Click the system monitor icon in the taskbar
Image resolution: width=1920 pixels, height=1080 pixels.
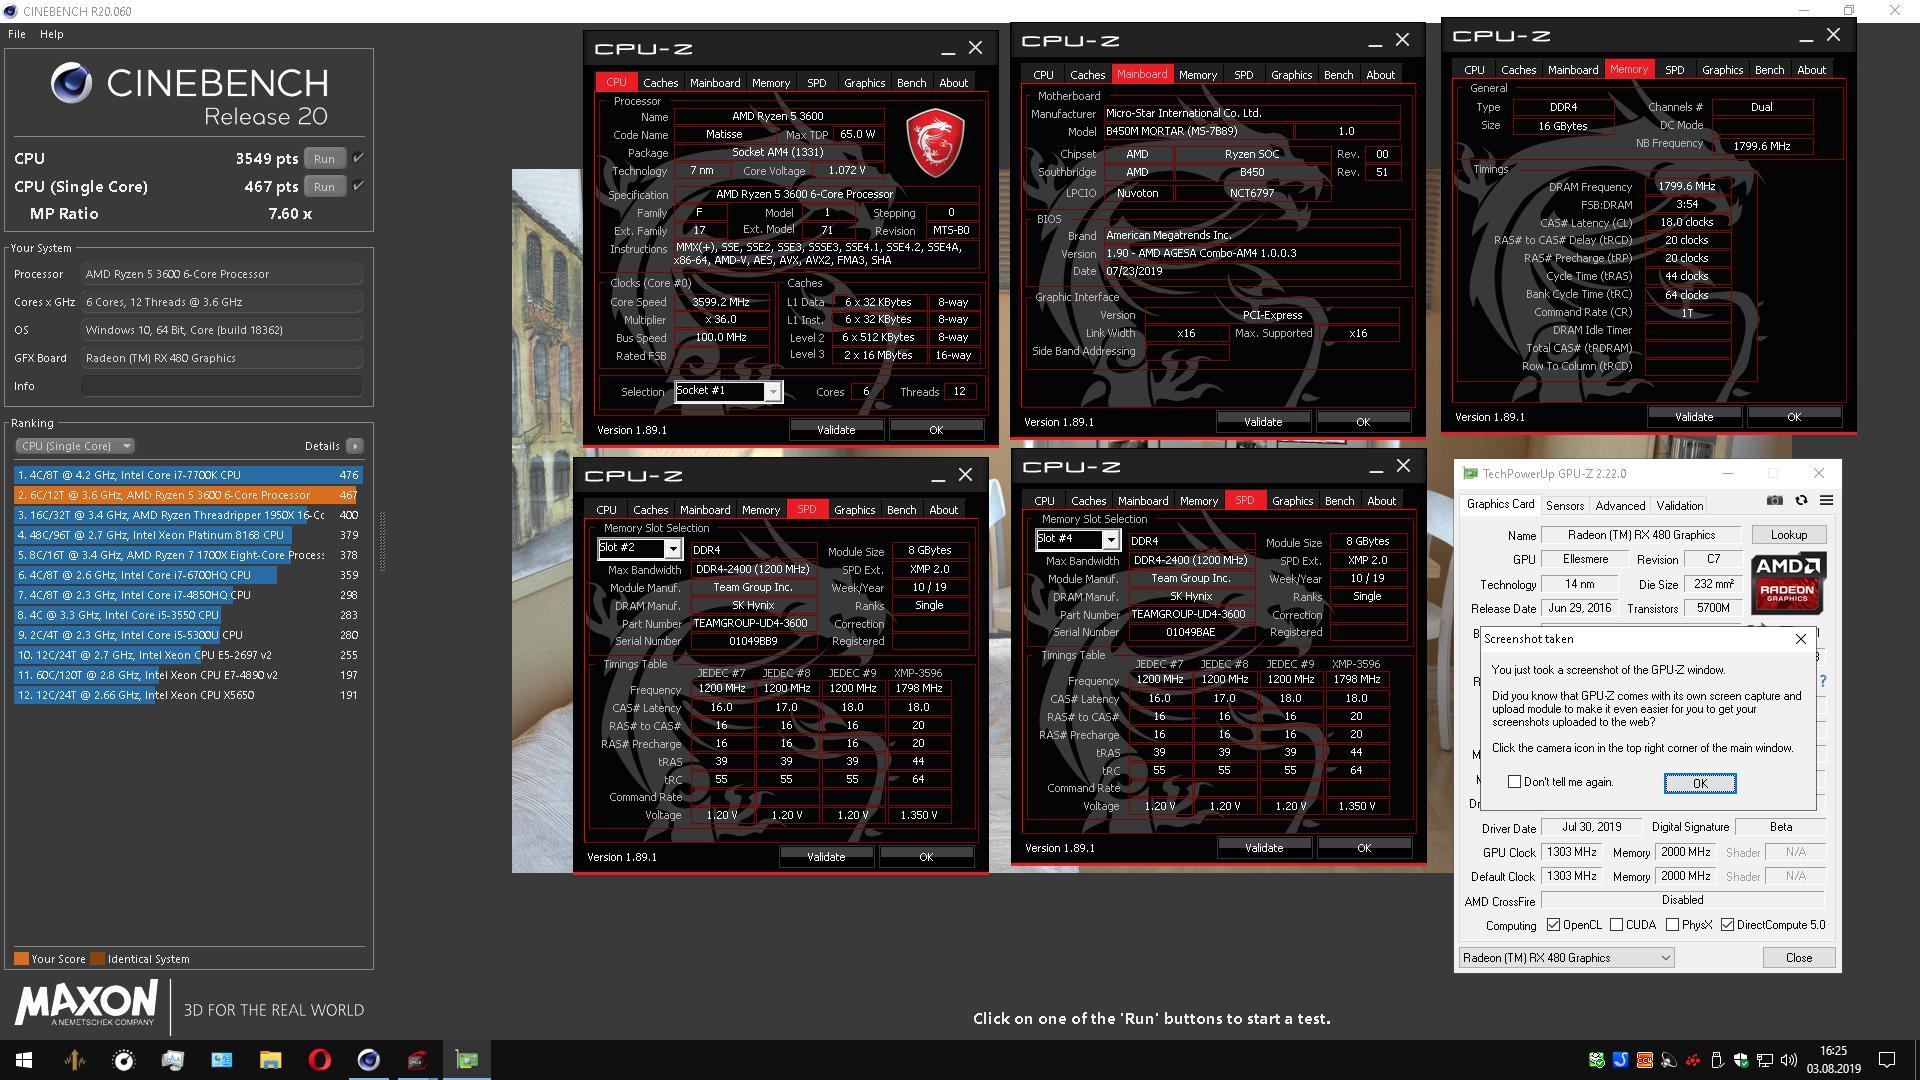172,1060
